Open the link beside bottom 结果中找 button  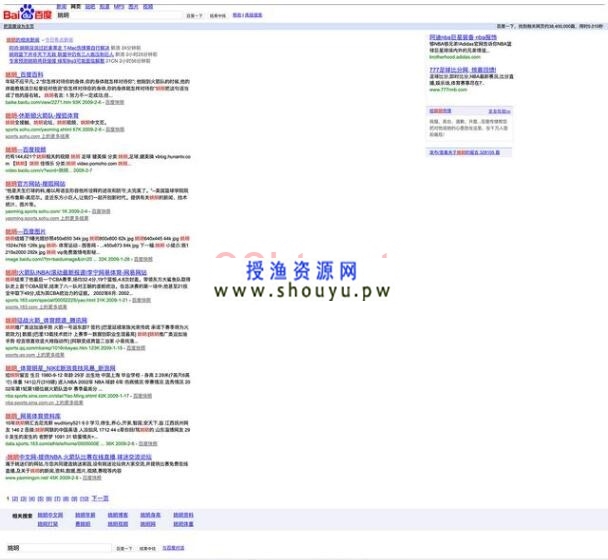click(173, 548)
